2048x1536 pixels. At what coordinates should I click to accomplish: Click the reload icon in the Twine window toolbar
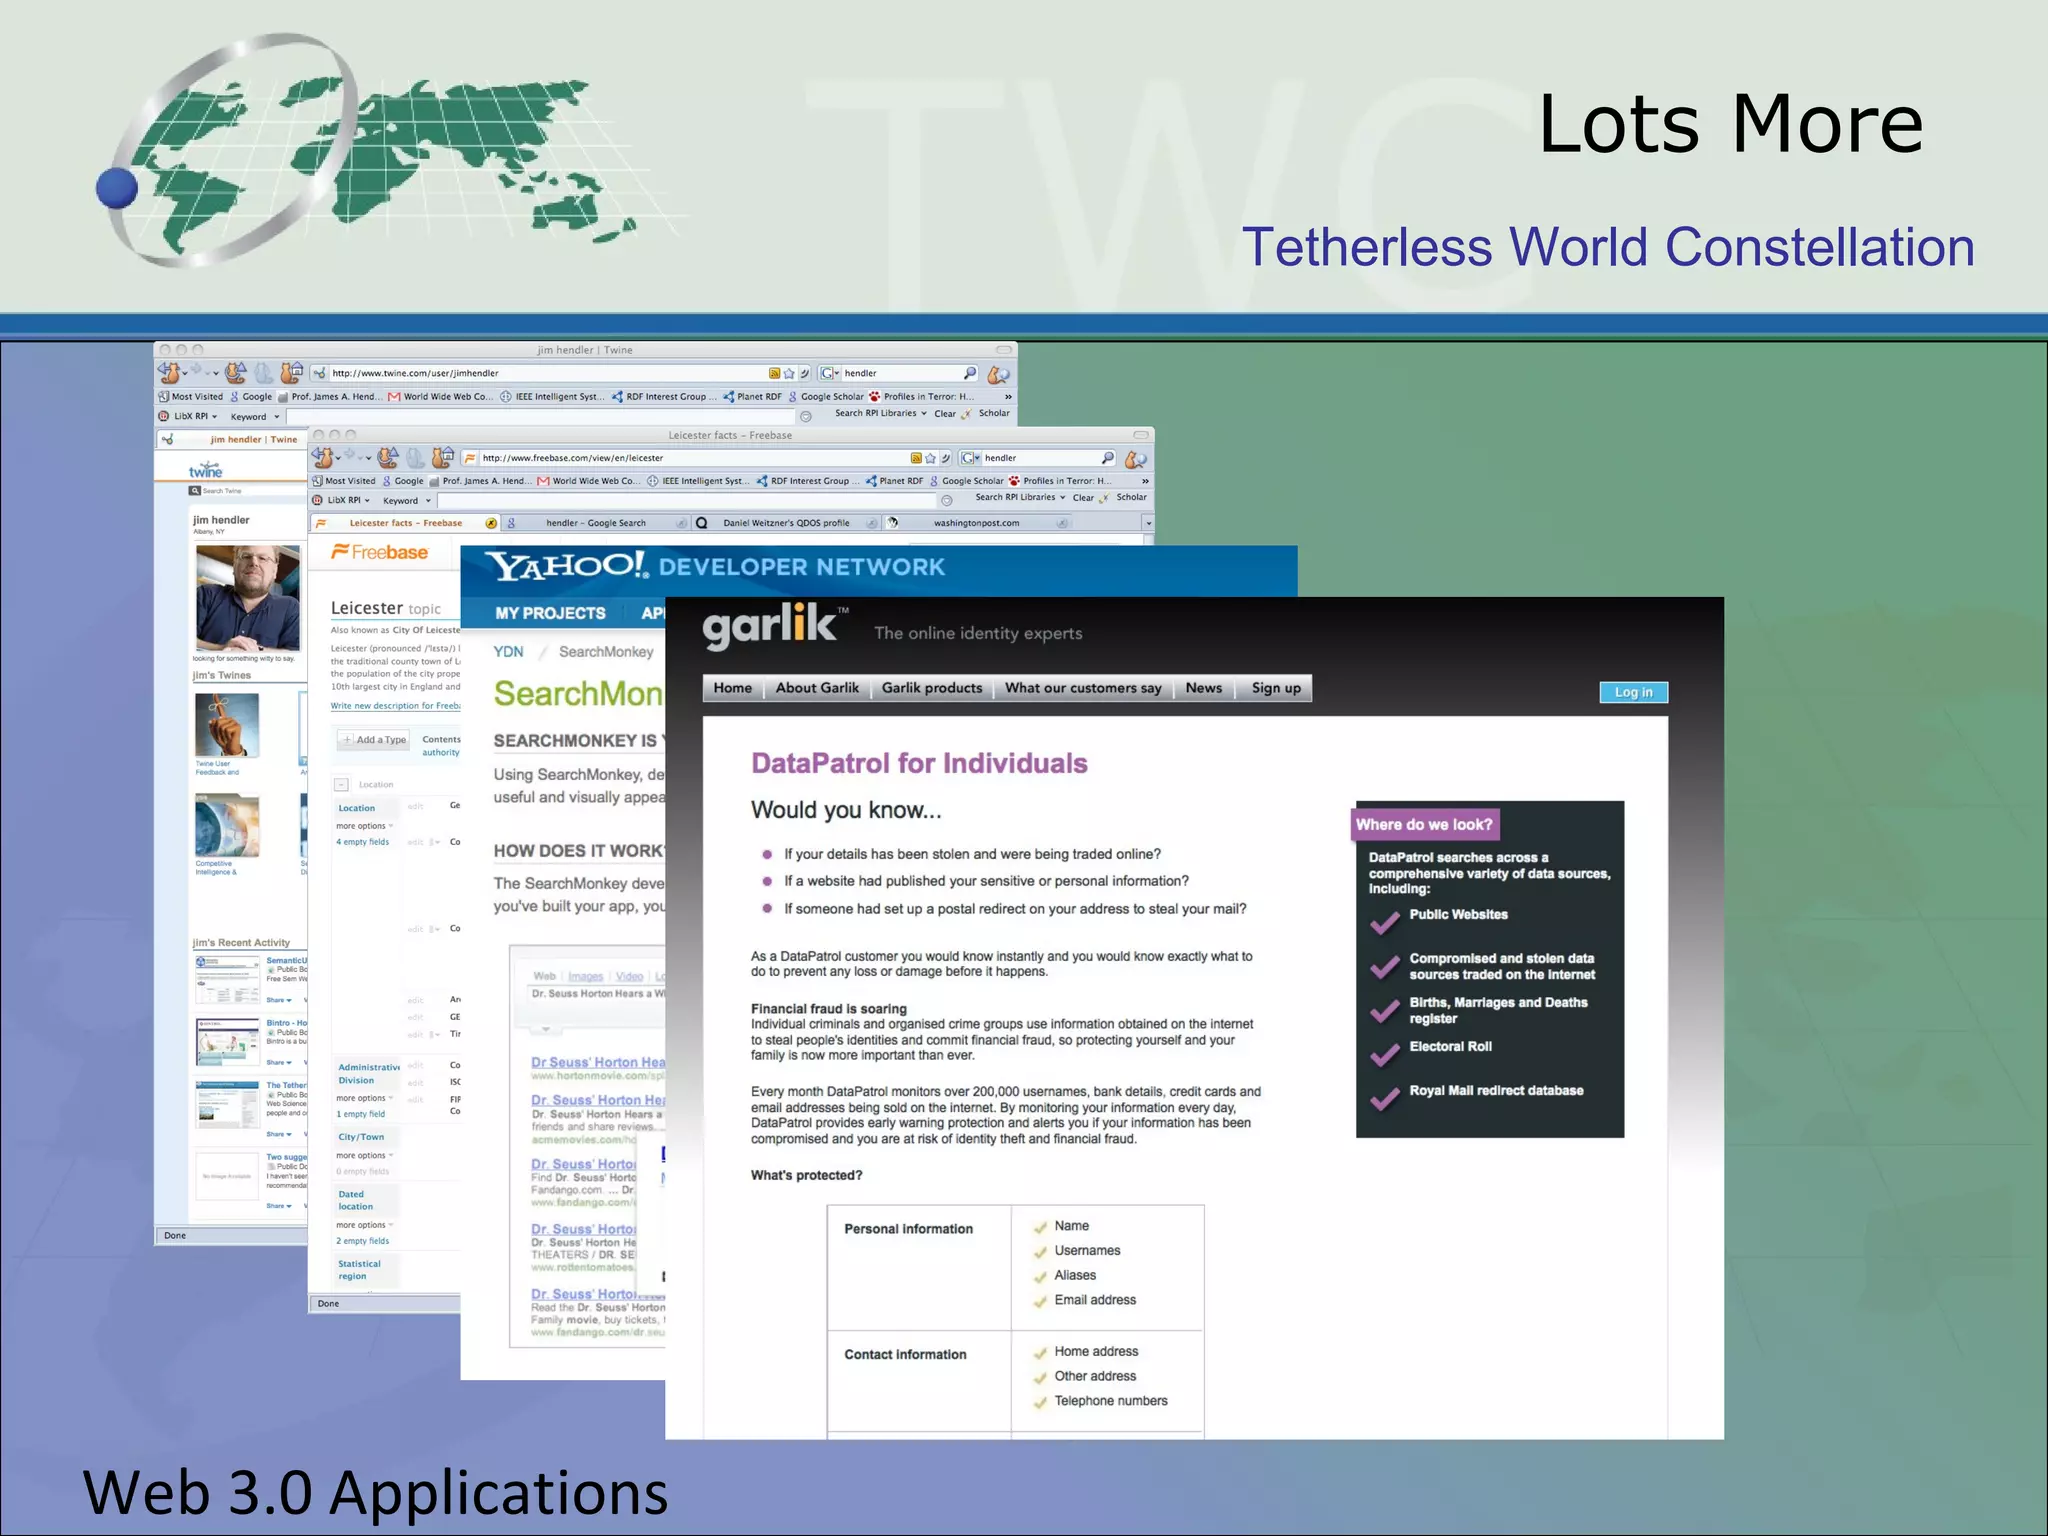pos(236,373)
